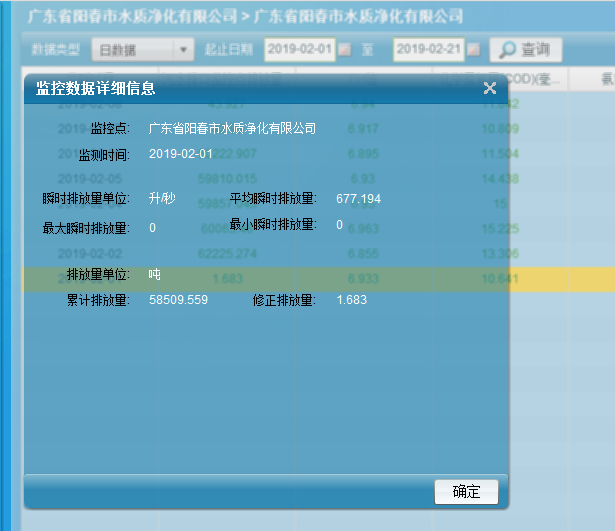Click the 最小瞬时排放量 label
The width and height of the screenshot is (615, 531).
(273, 225)
